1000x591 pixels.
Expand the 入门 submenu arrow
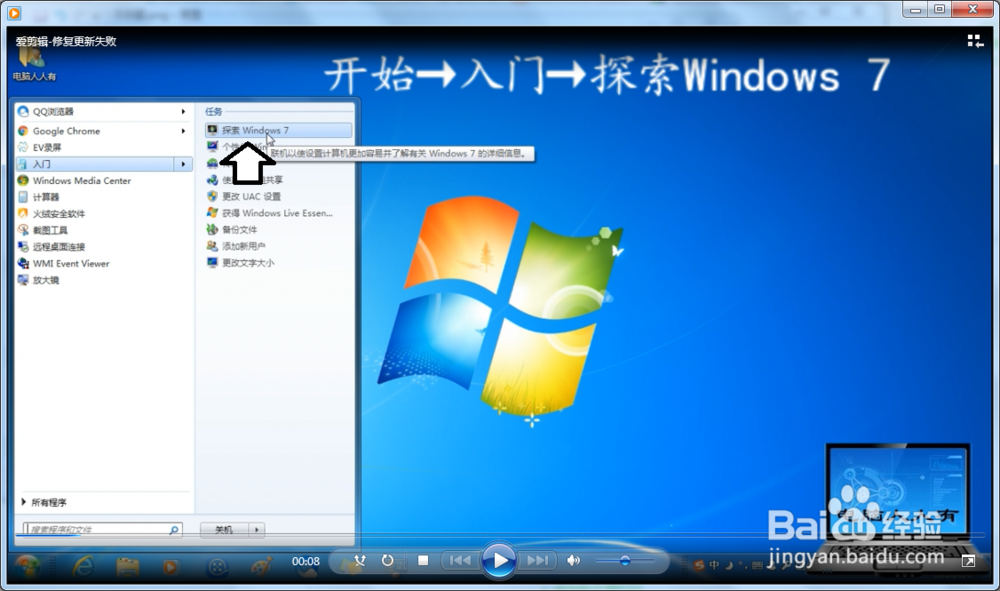[184, 164]
